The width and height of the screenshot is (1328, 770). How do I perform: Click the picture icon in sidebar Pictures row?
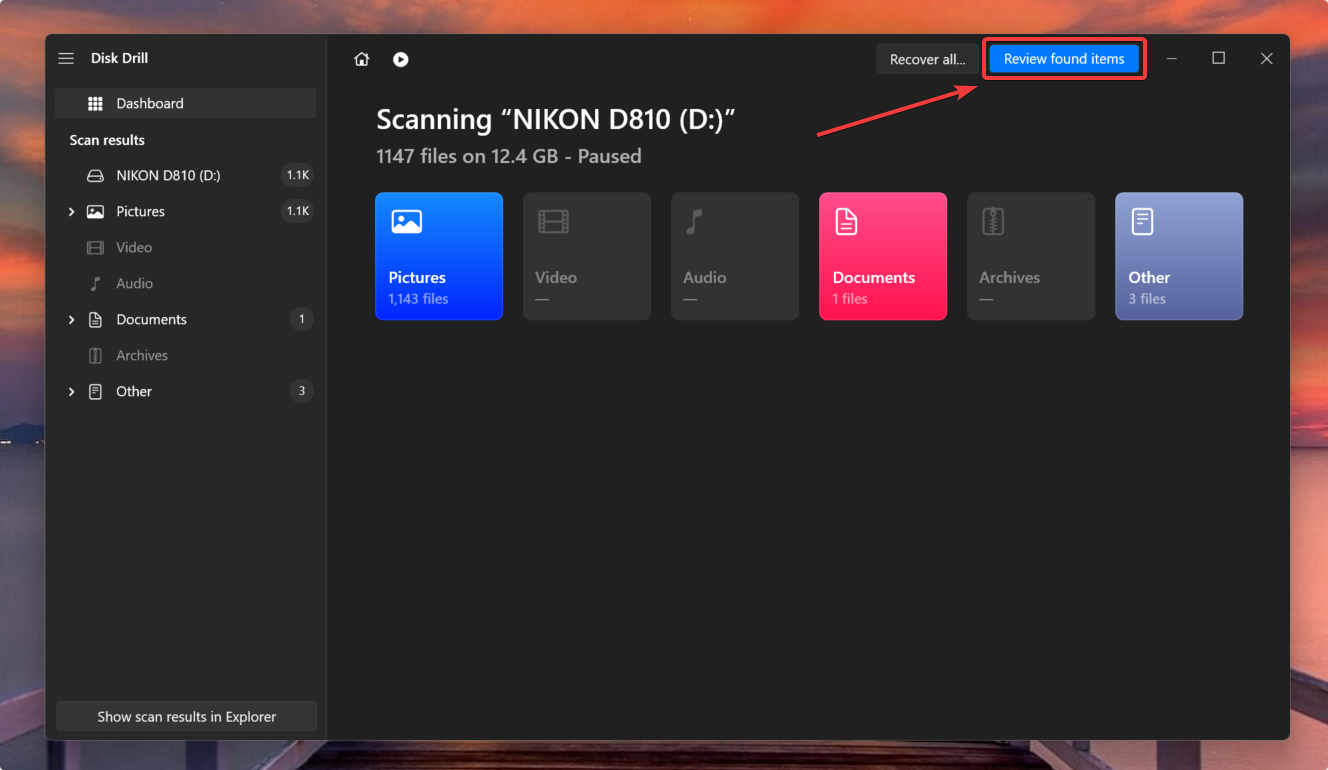(x=95, y=211)
